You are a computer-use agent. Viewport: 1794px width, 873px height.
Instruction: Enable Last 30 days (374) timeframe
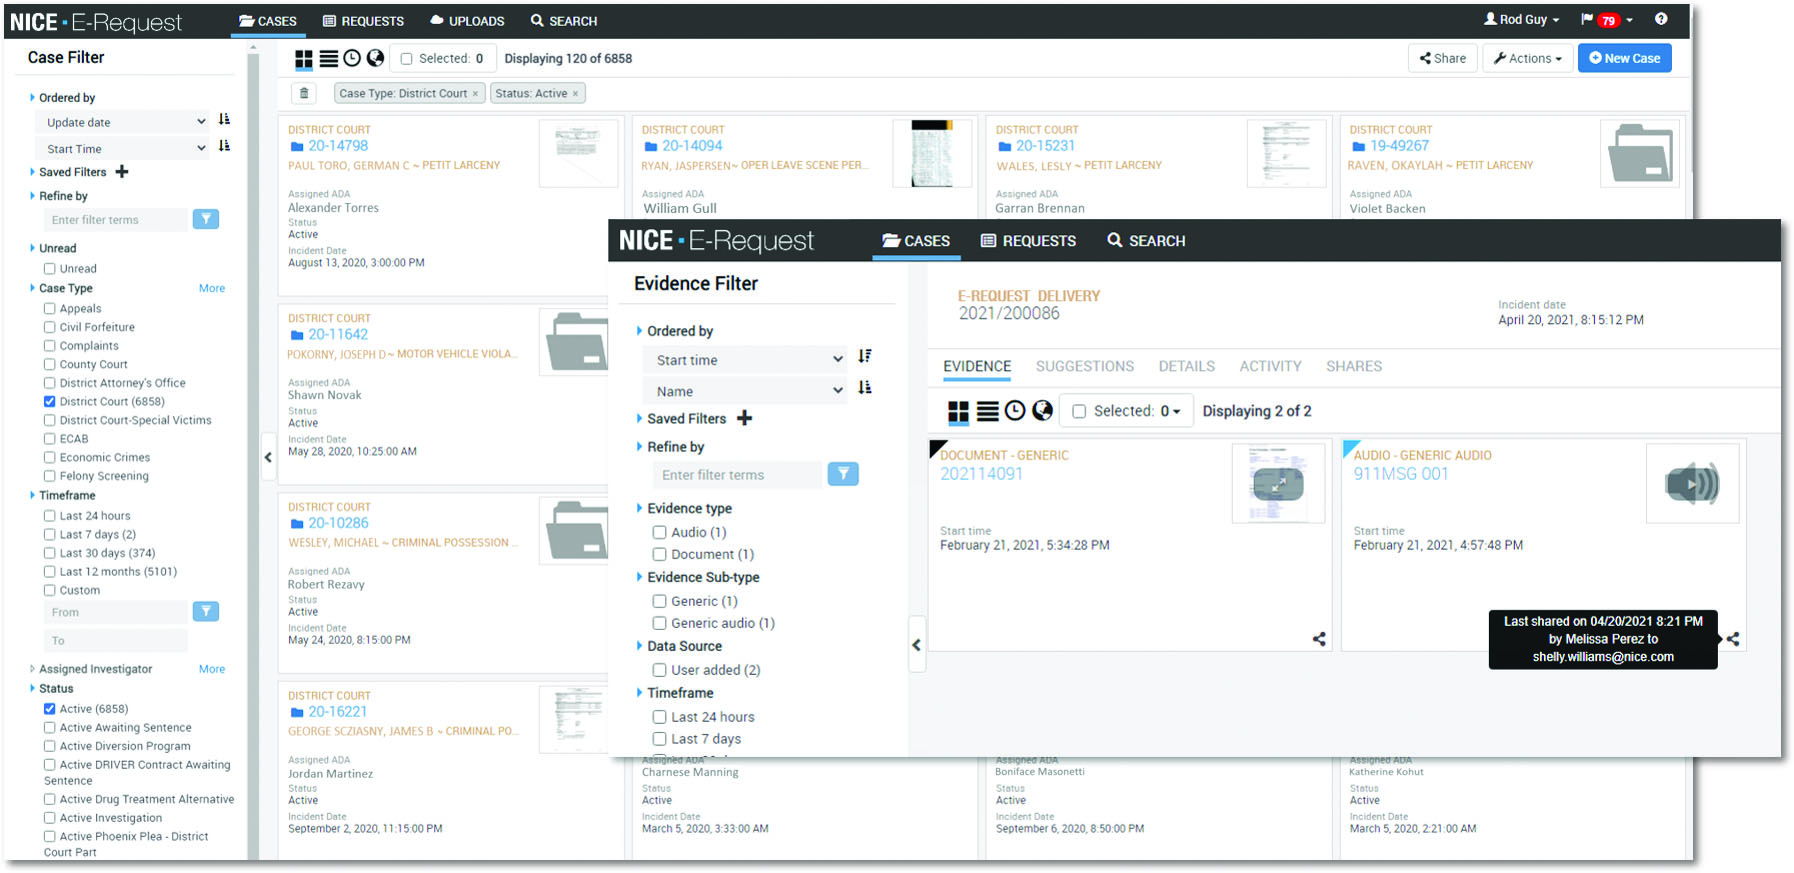(x=50, y=553)
